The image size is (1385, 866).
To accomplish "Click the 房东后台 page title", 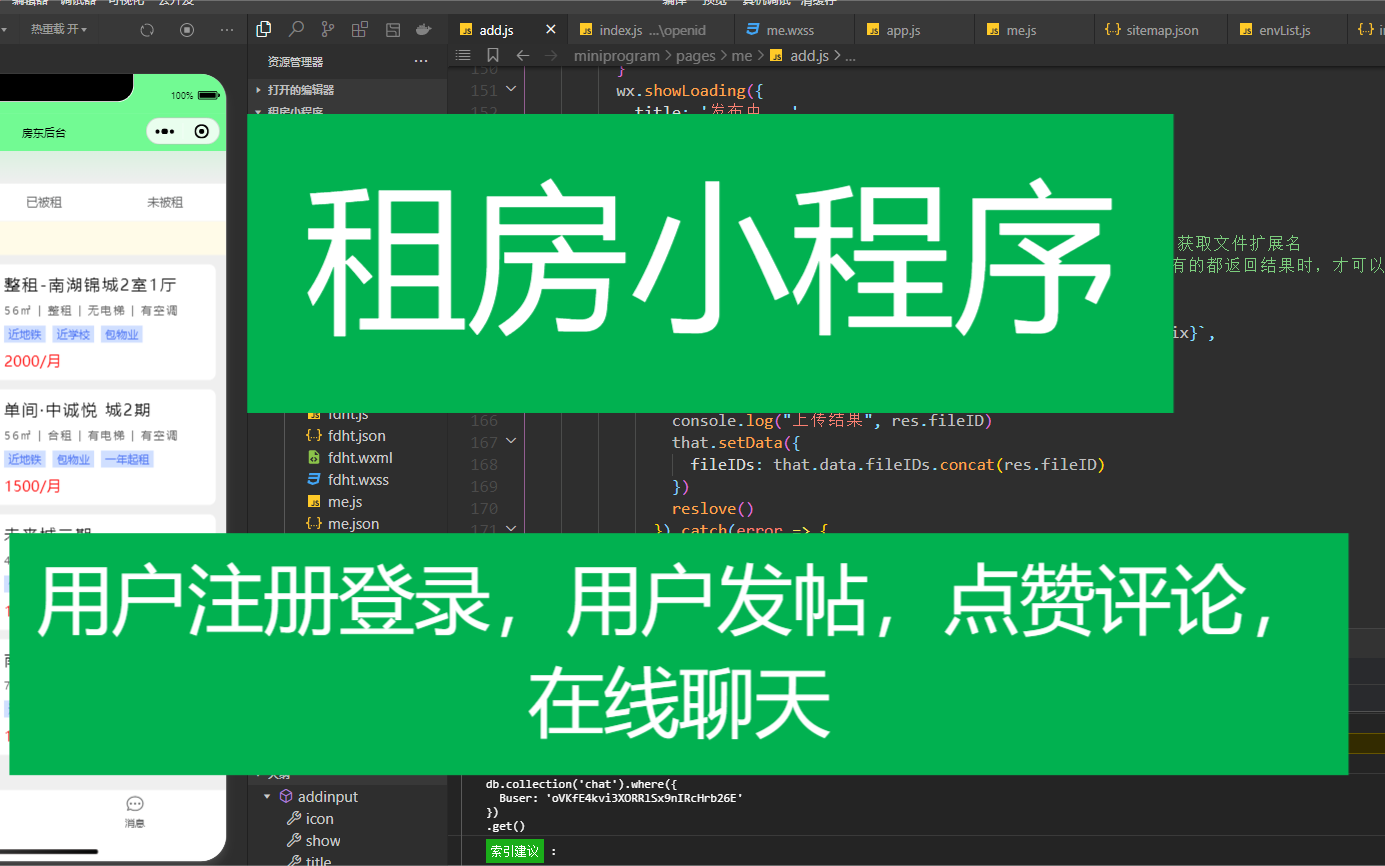I will click(x=44, y=132).
